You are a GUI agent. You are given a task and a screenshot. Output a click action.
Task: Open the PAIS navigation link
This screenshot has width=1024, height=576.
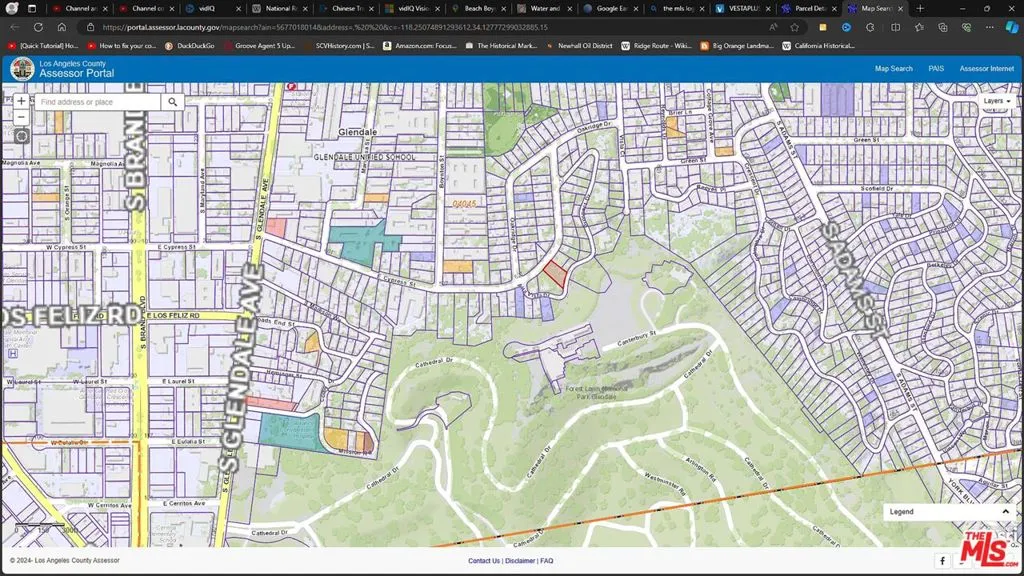point(936,69)
